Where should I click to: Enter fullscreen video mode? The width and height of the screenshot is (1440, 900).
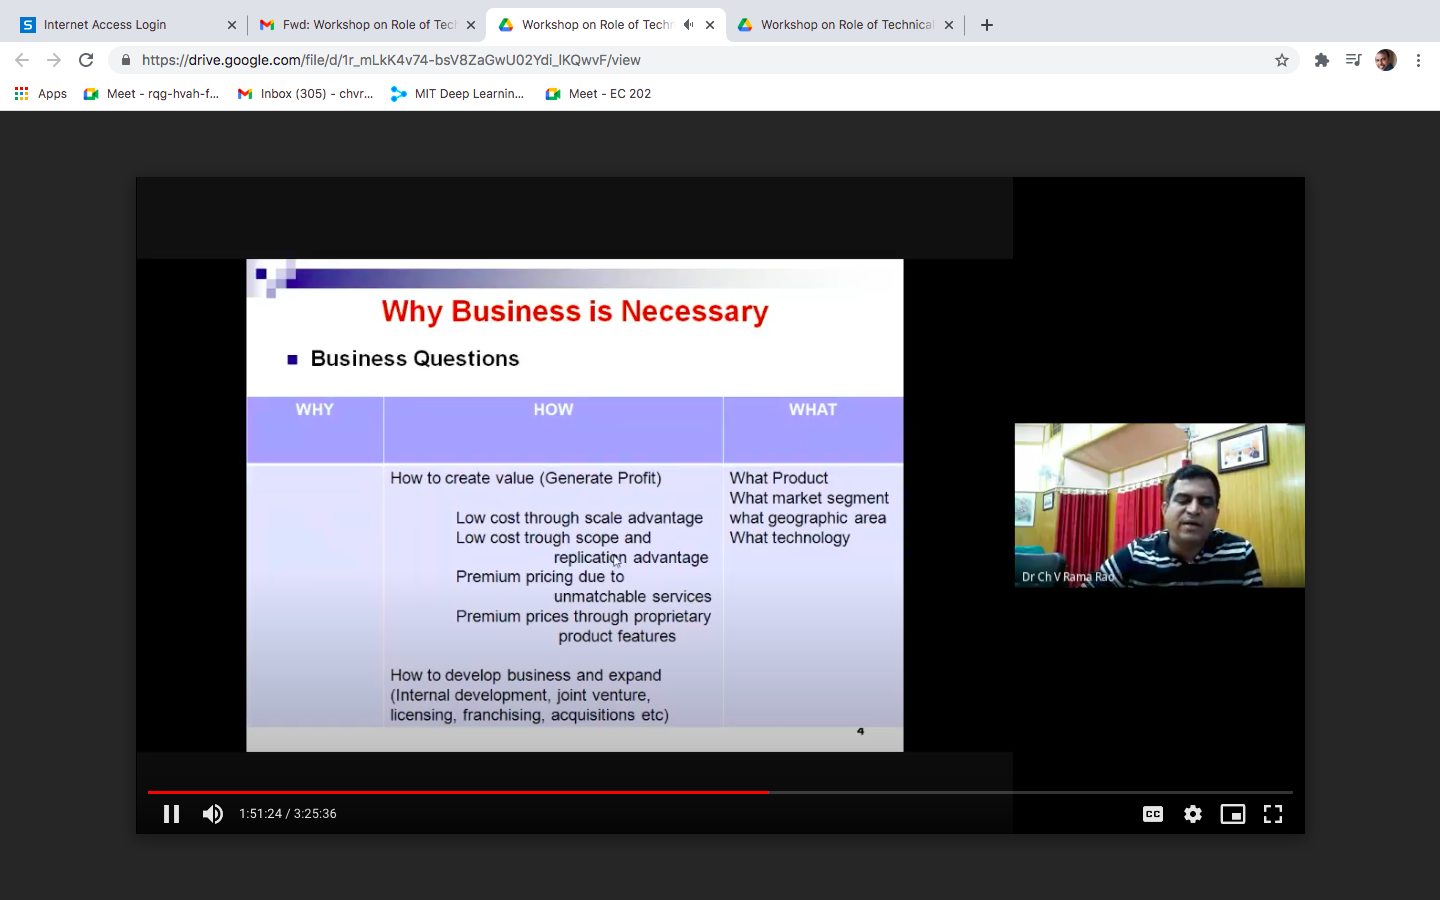tap(1272, 814)
